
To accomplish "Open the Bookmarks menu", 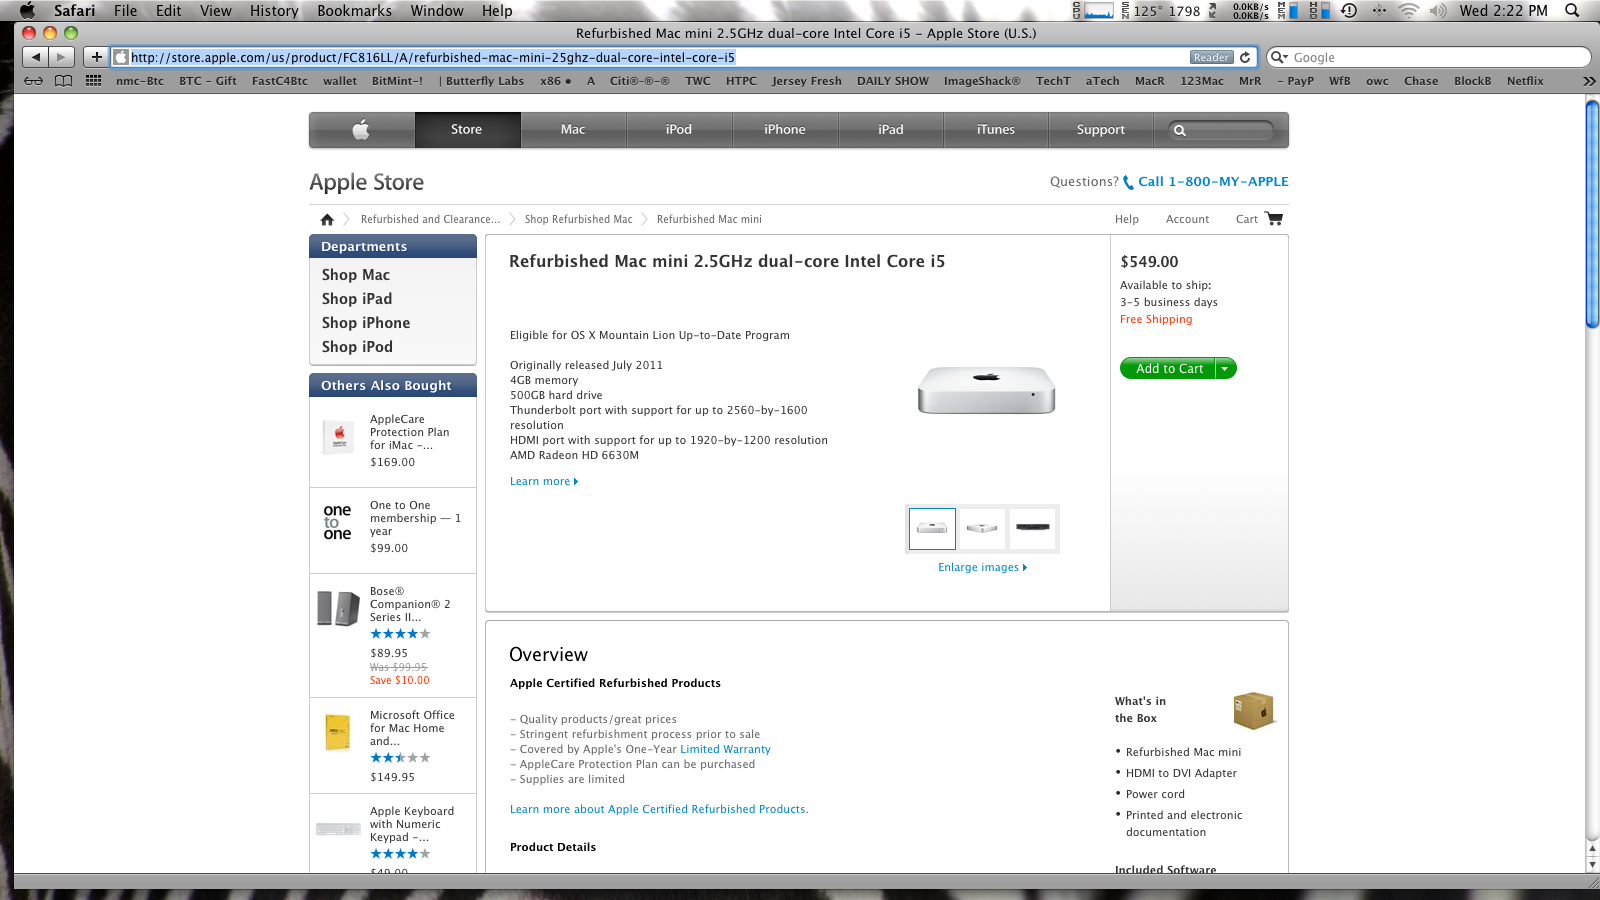I will point(354,10).
